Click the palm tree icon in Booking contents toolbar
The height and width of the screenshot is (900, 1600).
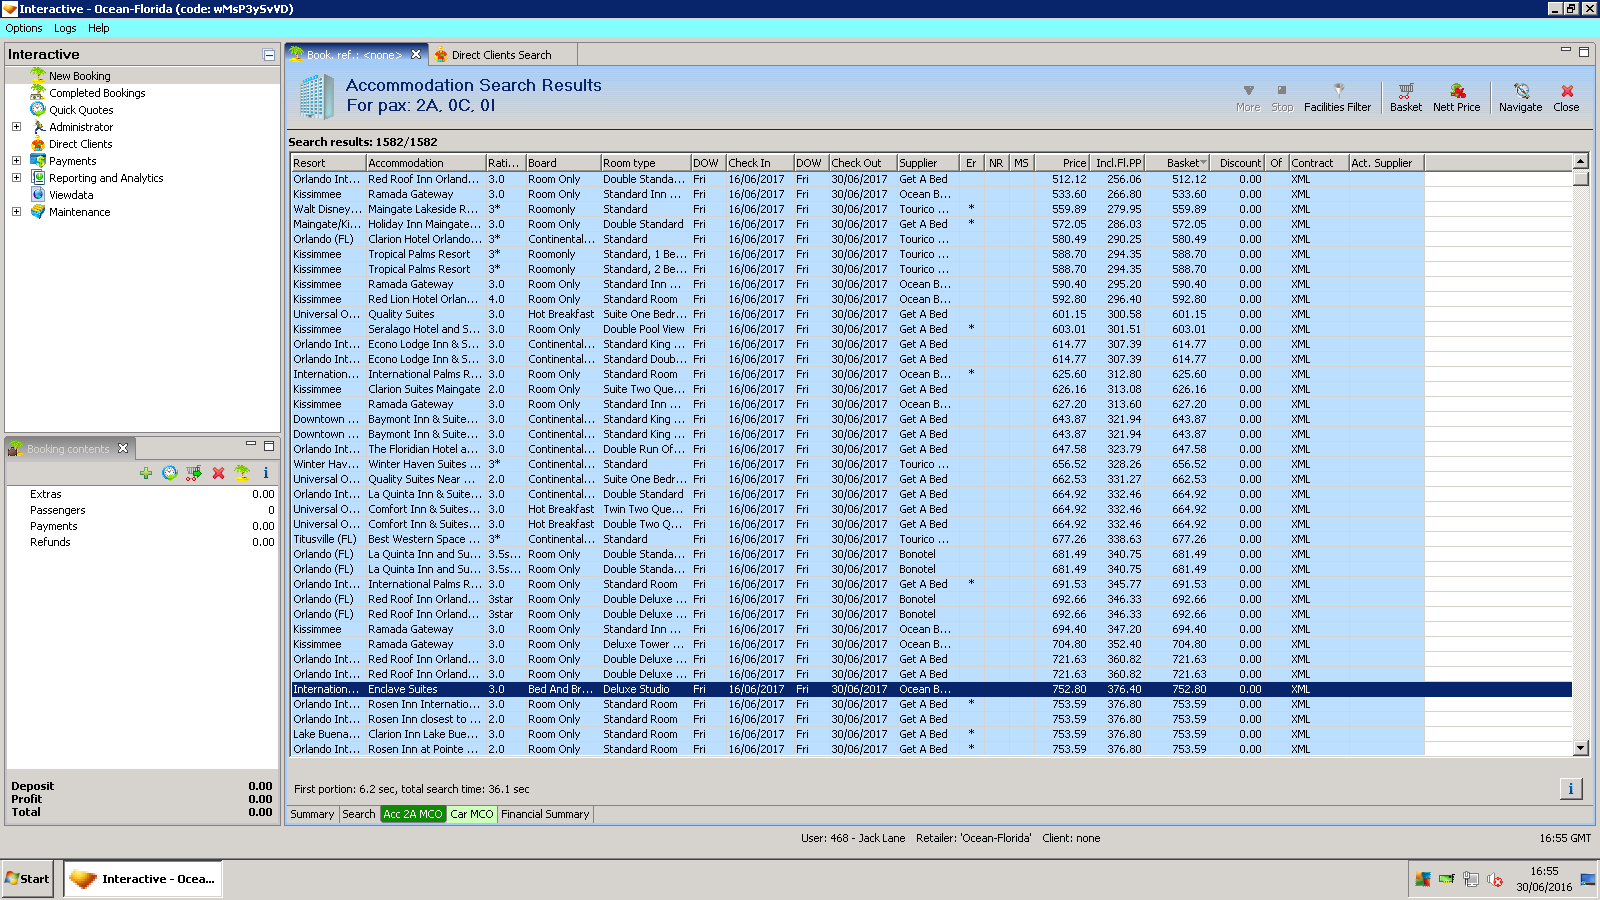tap(242, 473)
